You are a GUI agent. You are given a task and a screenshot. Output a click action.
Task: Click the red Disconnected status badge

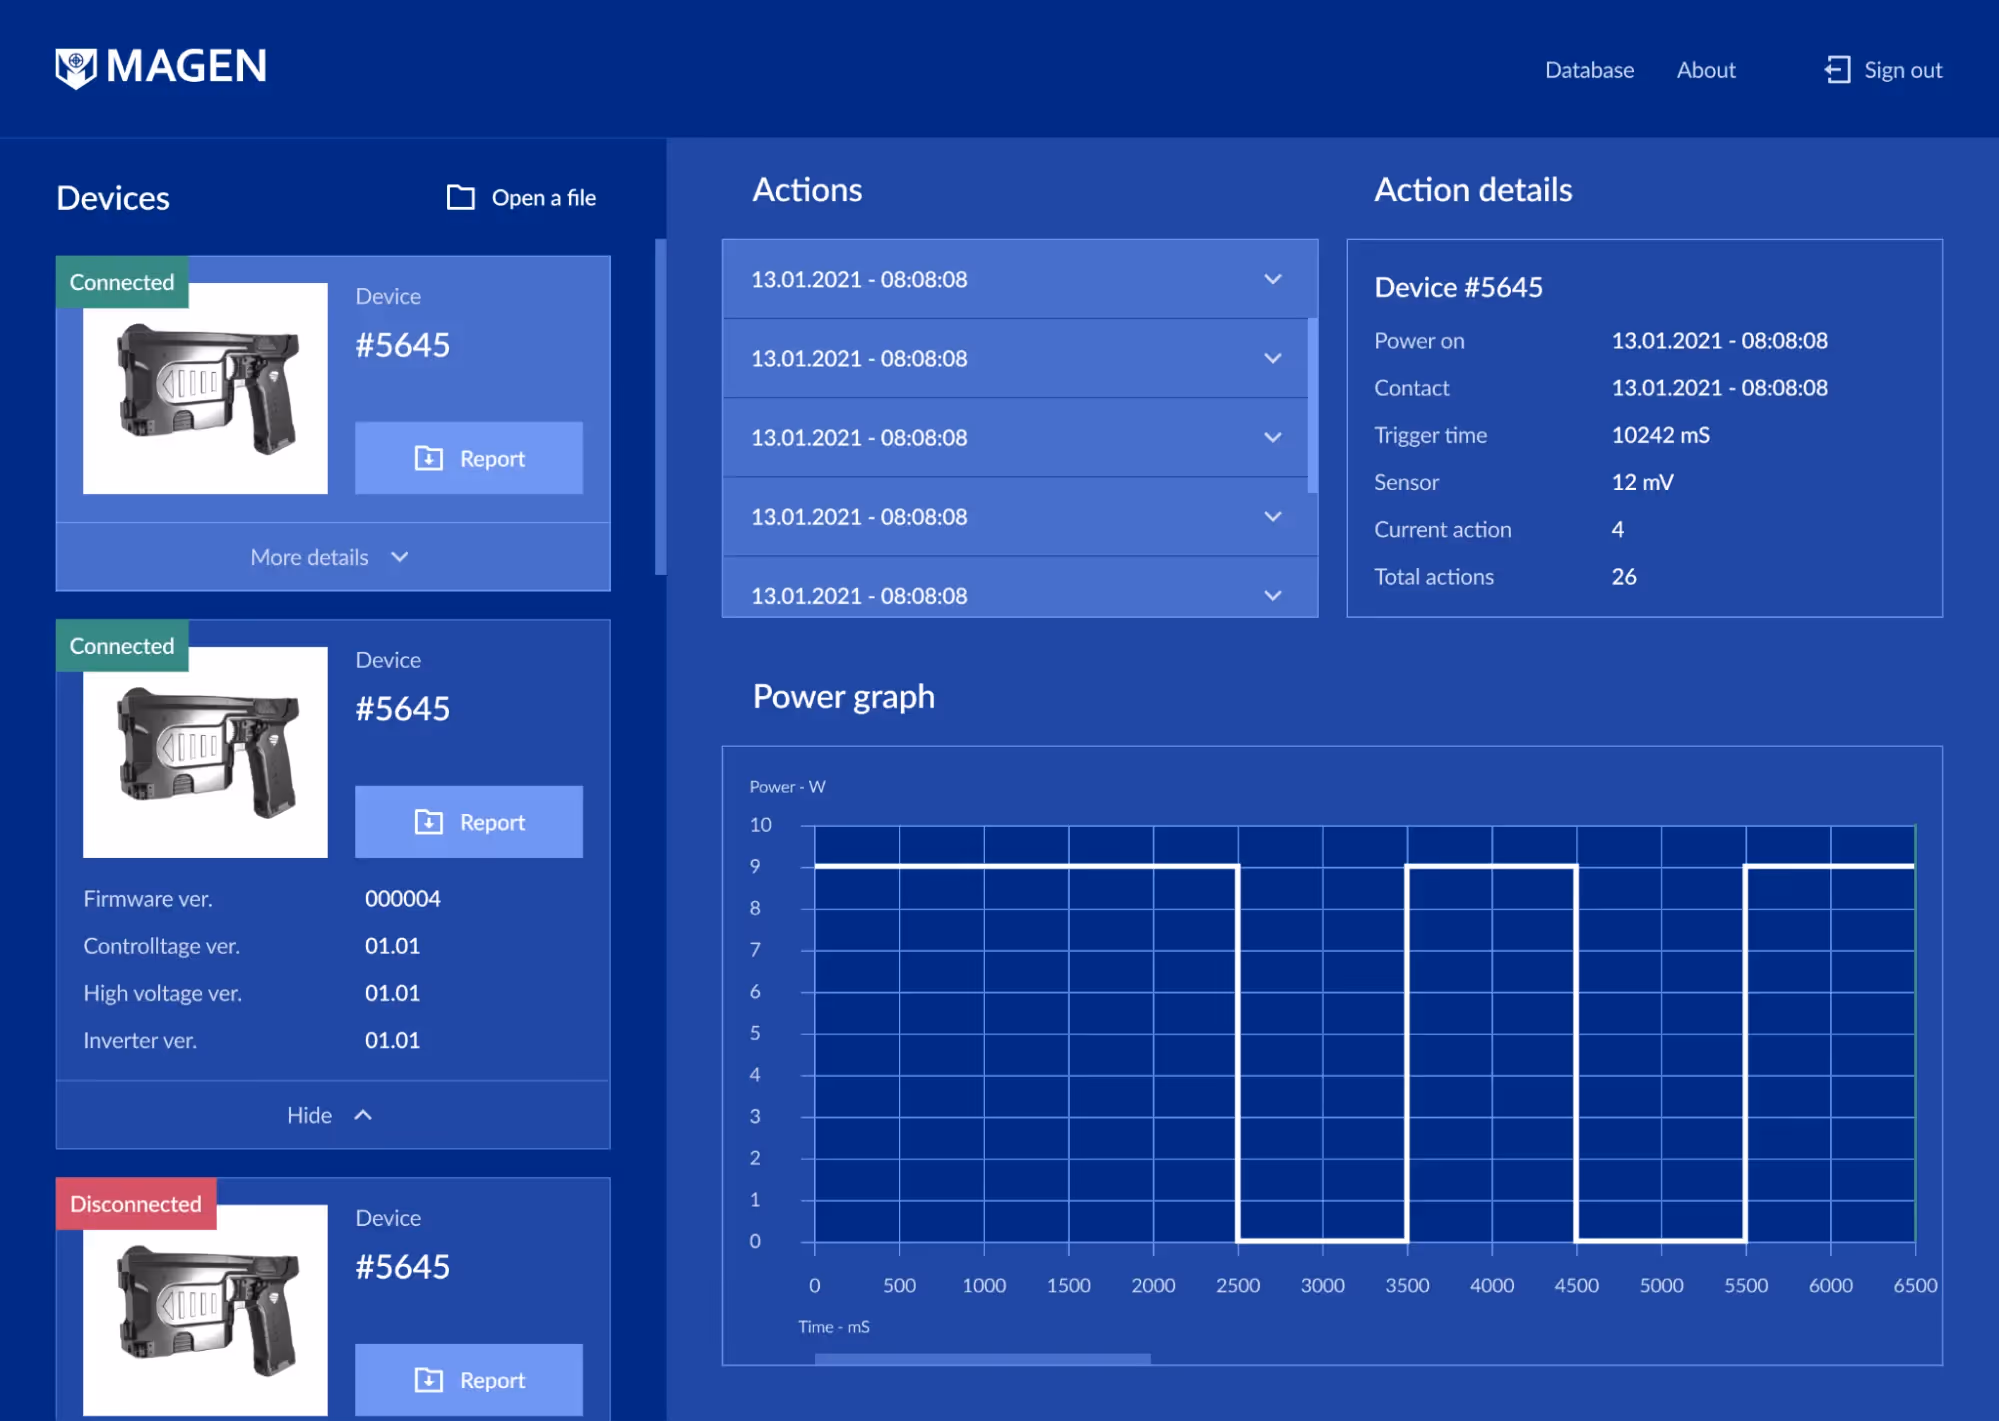point(135,1203)
